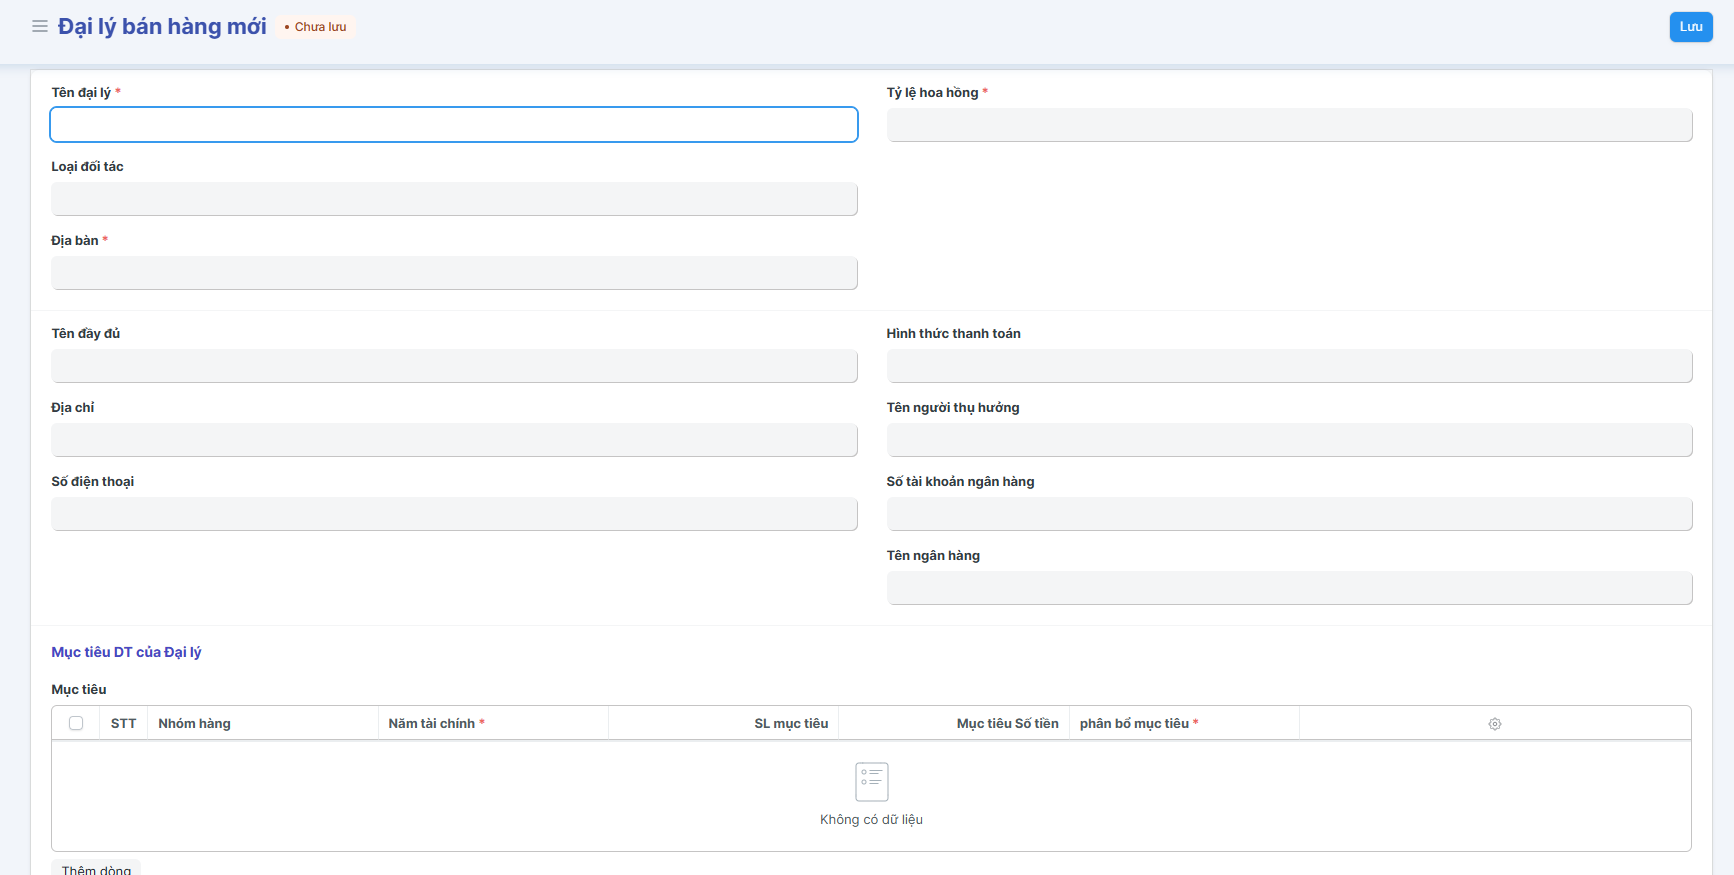Open the Loại đối tác dropdown field
Image resolution: width=1734 pixels, height=875 pixels.
[454, 199]
